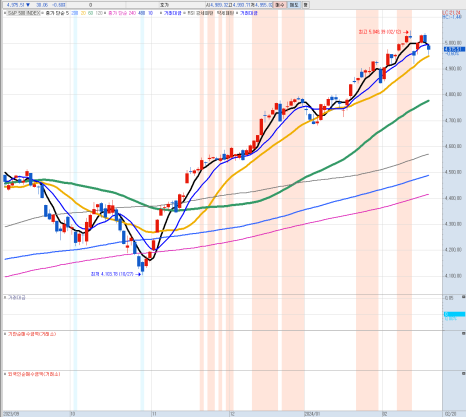Click the yellow 20 moving average period
The image size is (466, 417).
tap(83, 13)
